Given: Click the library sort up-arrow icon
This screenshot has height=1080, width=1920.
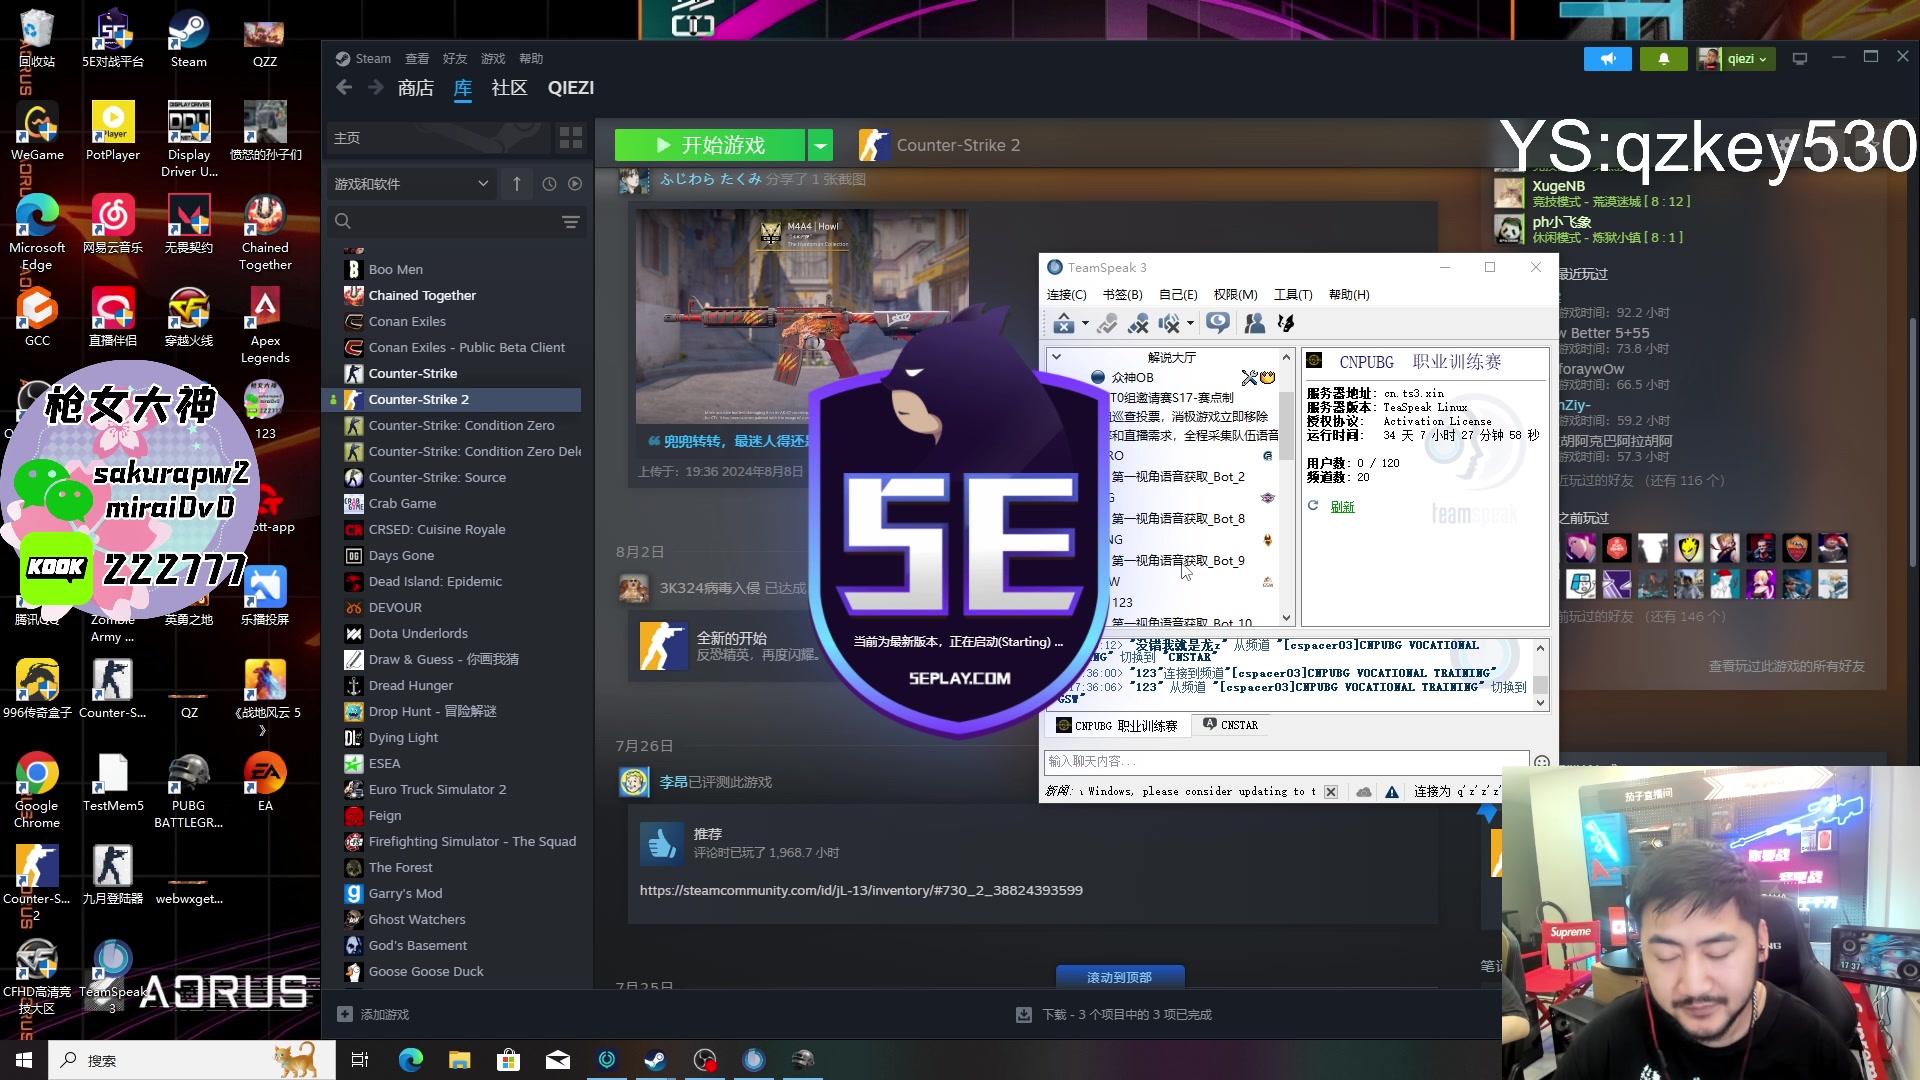Looking at the screenshot, I should (517, 184).
